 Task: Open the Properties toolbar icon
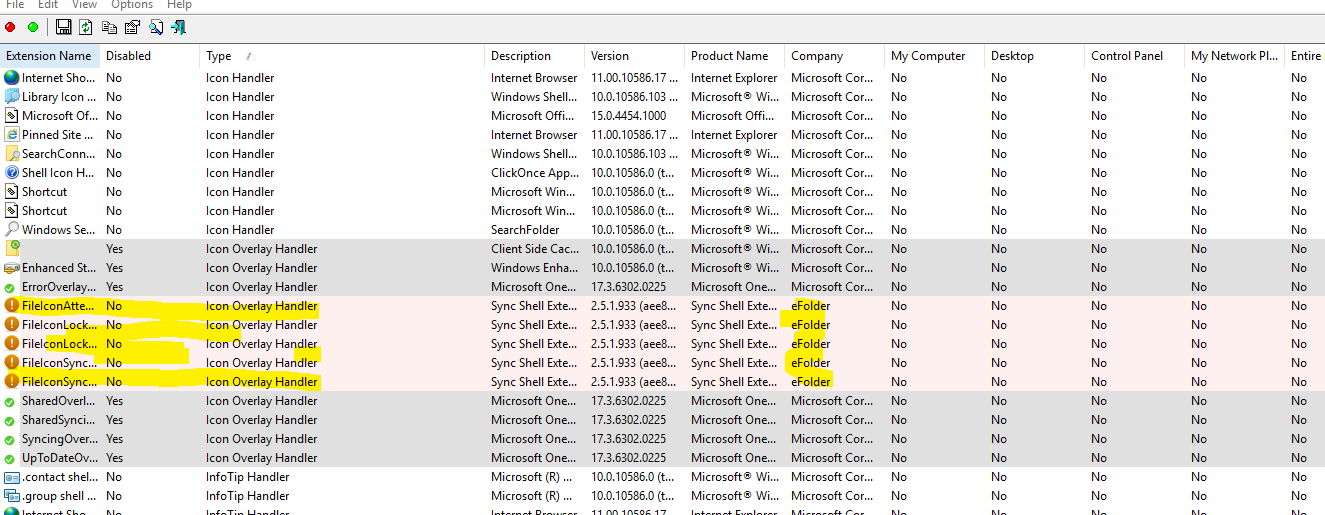[x=132, y=27]
